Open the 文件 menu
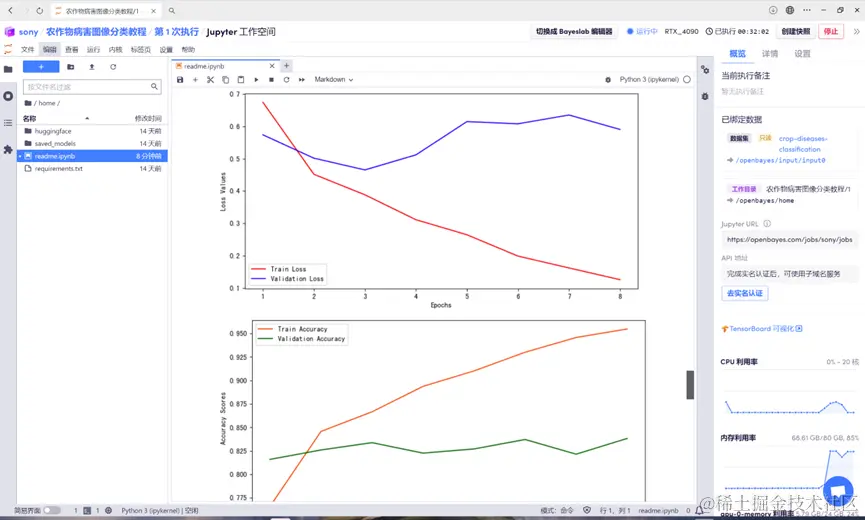The image size is (865, 520). [x=28, y=50]
